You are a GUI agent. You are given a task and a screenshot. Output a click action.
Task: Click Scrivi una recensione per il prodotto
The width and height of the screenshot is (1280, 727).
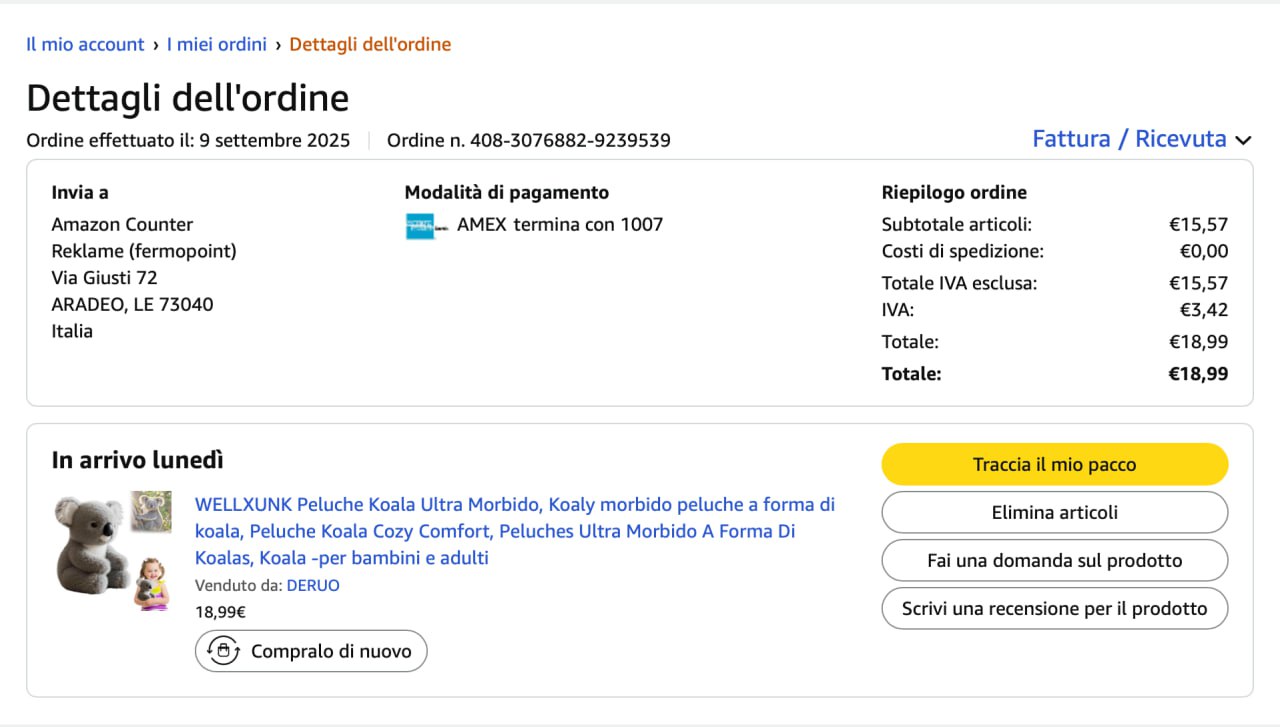tap(1054, 608)
